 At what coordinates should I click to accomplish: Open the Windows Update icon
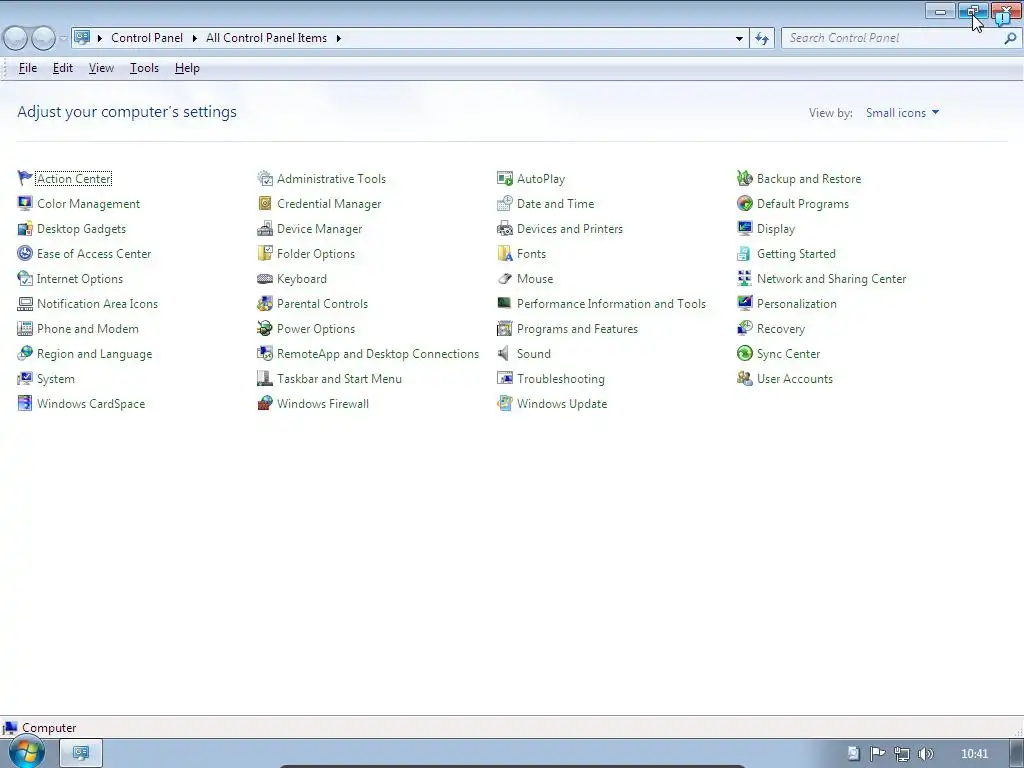click(x=505, y=404)
